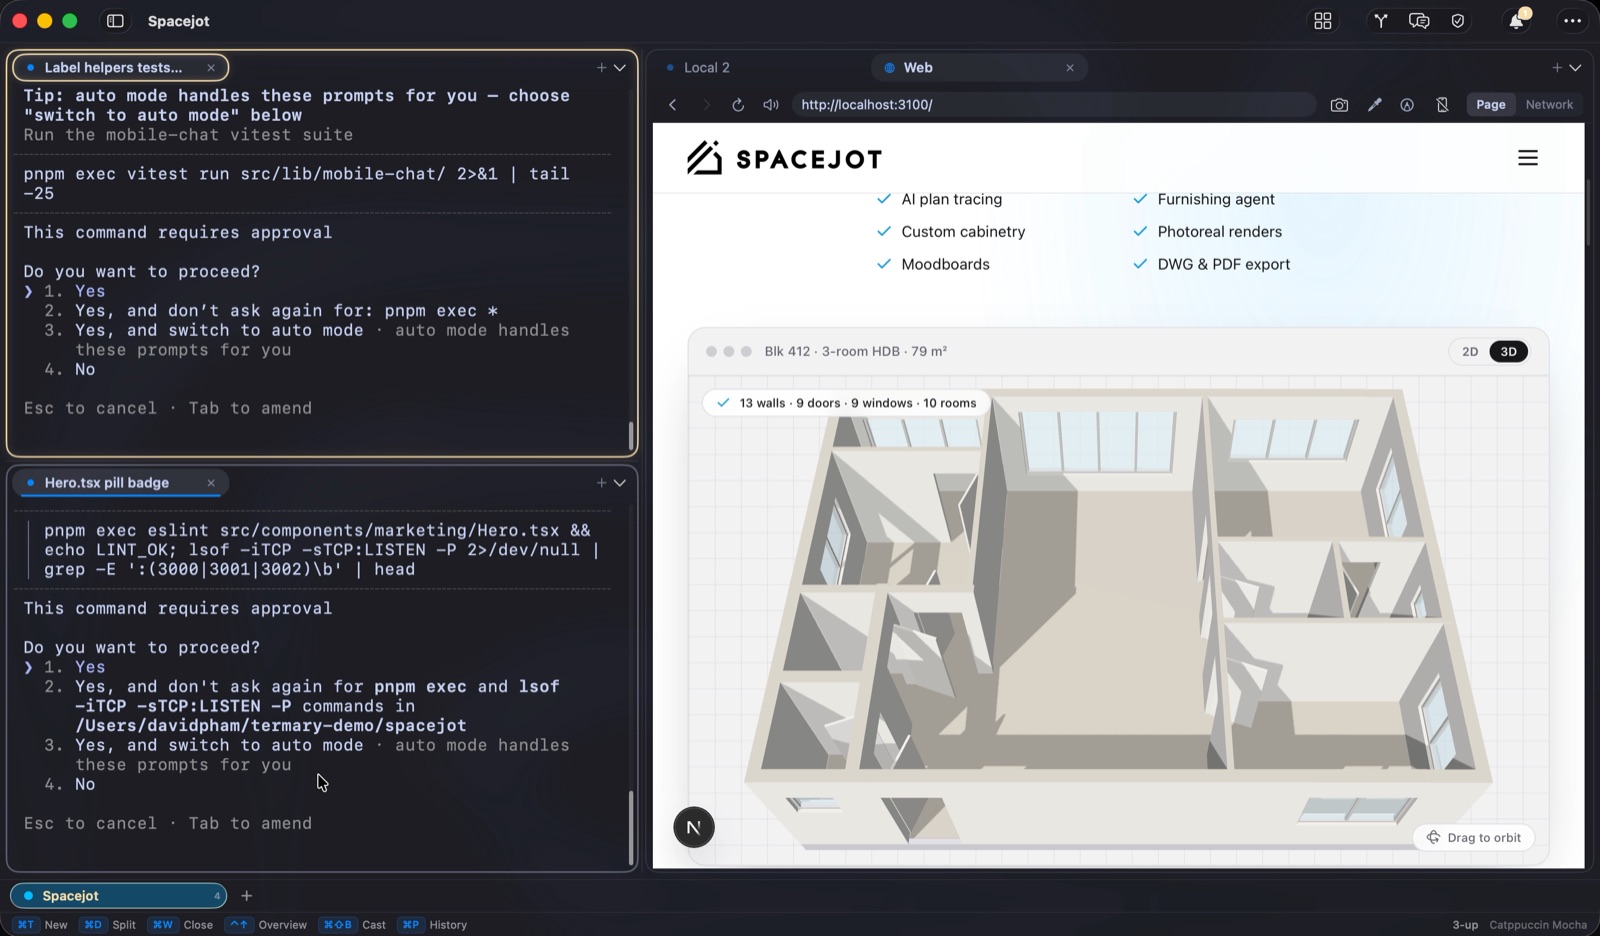Click Close shortcut in bottom bar
Viewport: 1600px width, 936px height.
pos(180,925)
